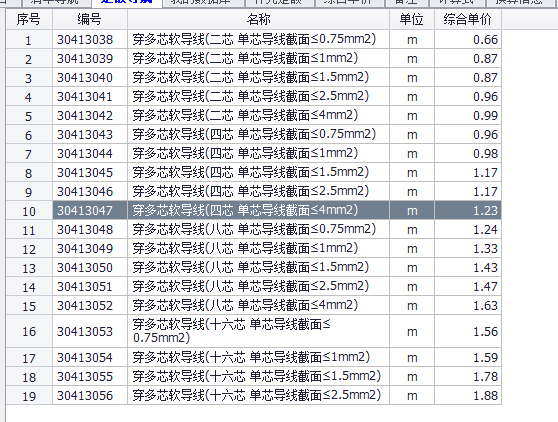558x422 pixels.
Task: Click row number 16 cell
Action: (x=29, y=332)
